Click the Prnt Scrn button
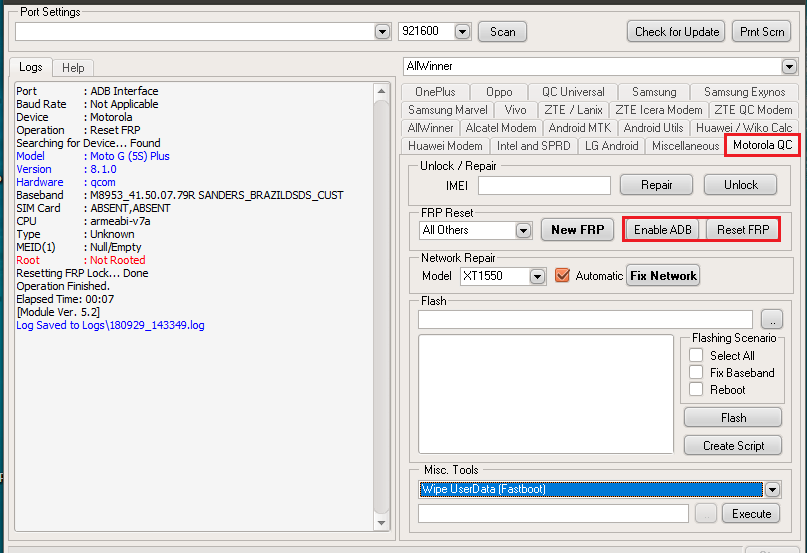807x553 pixels. click(762, 32)
